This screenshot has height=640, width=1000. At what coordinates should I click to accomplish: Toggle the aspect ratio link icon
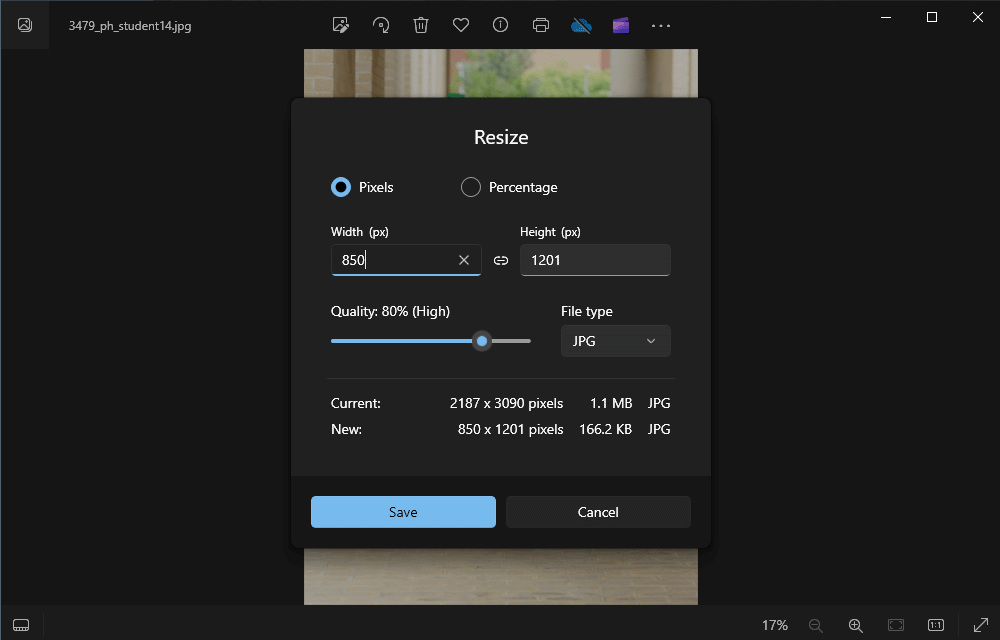coord(501,260)
